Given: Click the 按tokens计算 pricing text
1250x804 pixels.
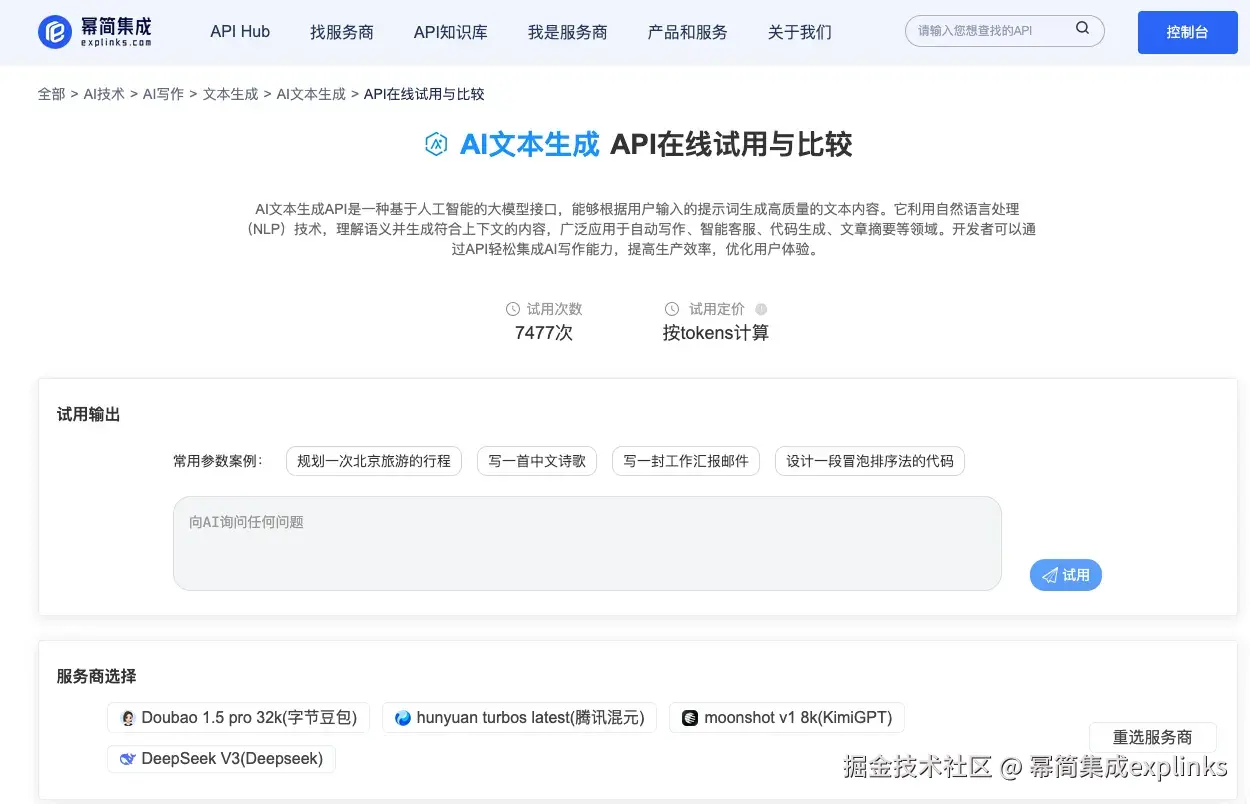Looking at the screenshot, I should click(716, 333).
